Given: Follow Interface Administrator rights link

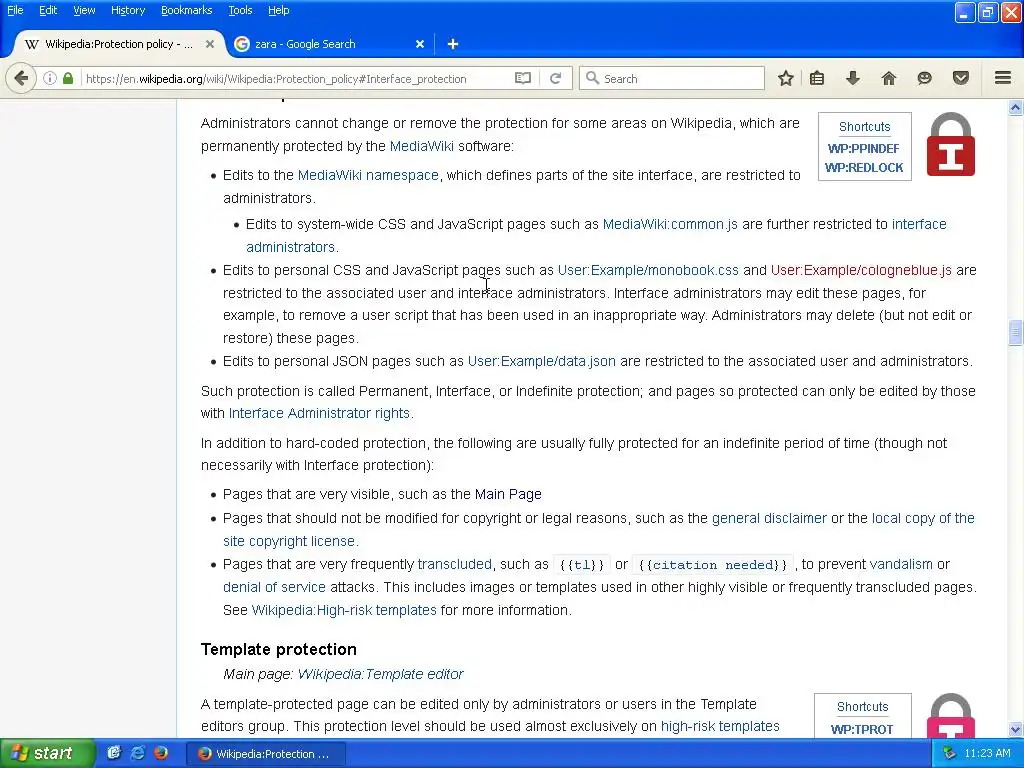Looking at the screenshot, I should click(x=319, y=413).
